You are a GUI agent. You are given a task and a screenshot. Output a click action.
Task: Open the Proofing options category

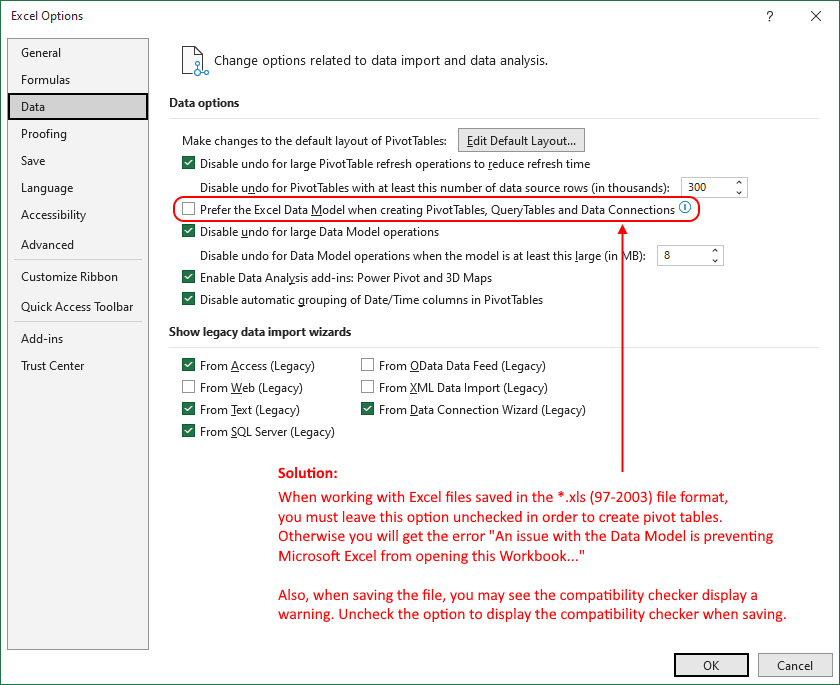point(78,134)
